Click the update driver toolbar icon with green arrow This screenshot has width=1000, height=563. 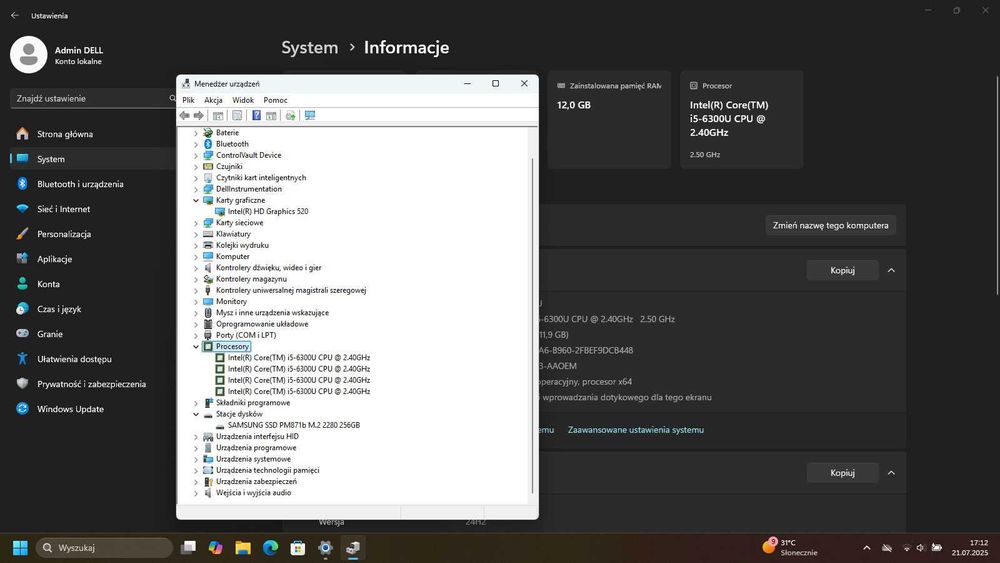click(290, 115)
